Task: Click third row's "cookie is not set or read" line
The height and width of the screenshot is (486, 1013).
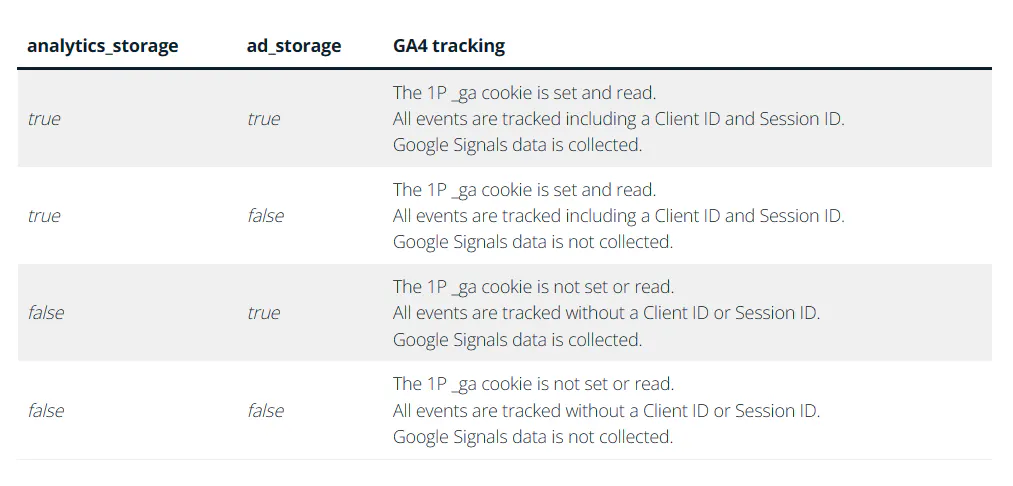Action: click(533, 288)
